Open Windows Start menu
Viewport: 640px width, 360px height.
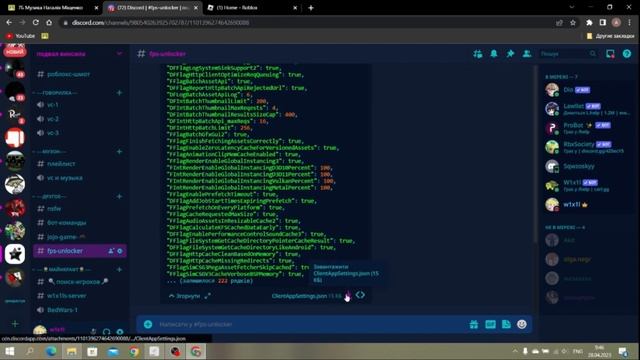(10, 351)
